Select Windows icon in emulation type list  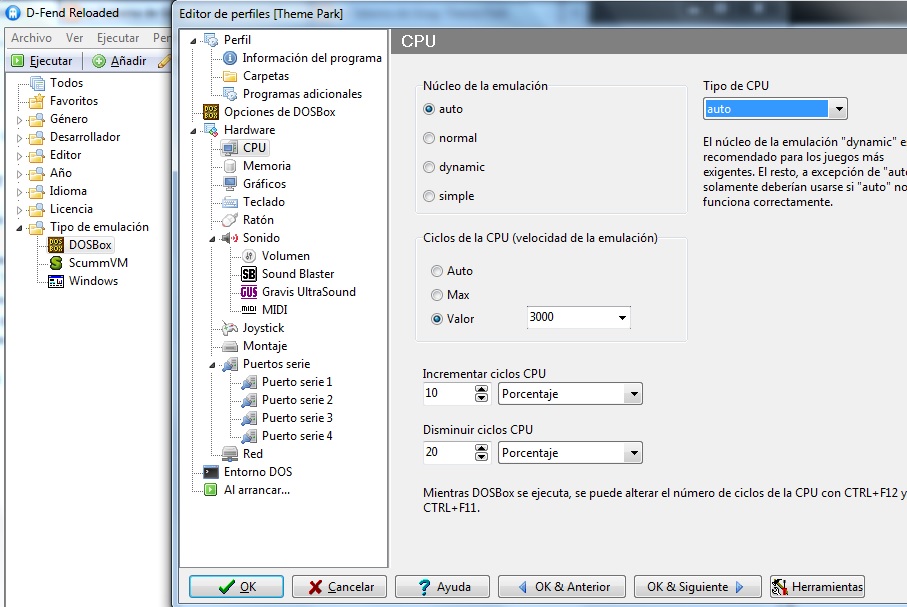(56, 281)
